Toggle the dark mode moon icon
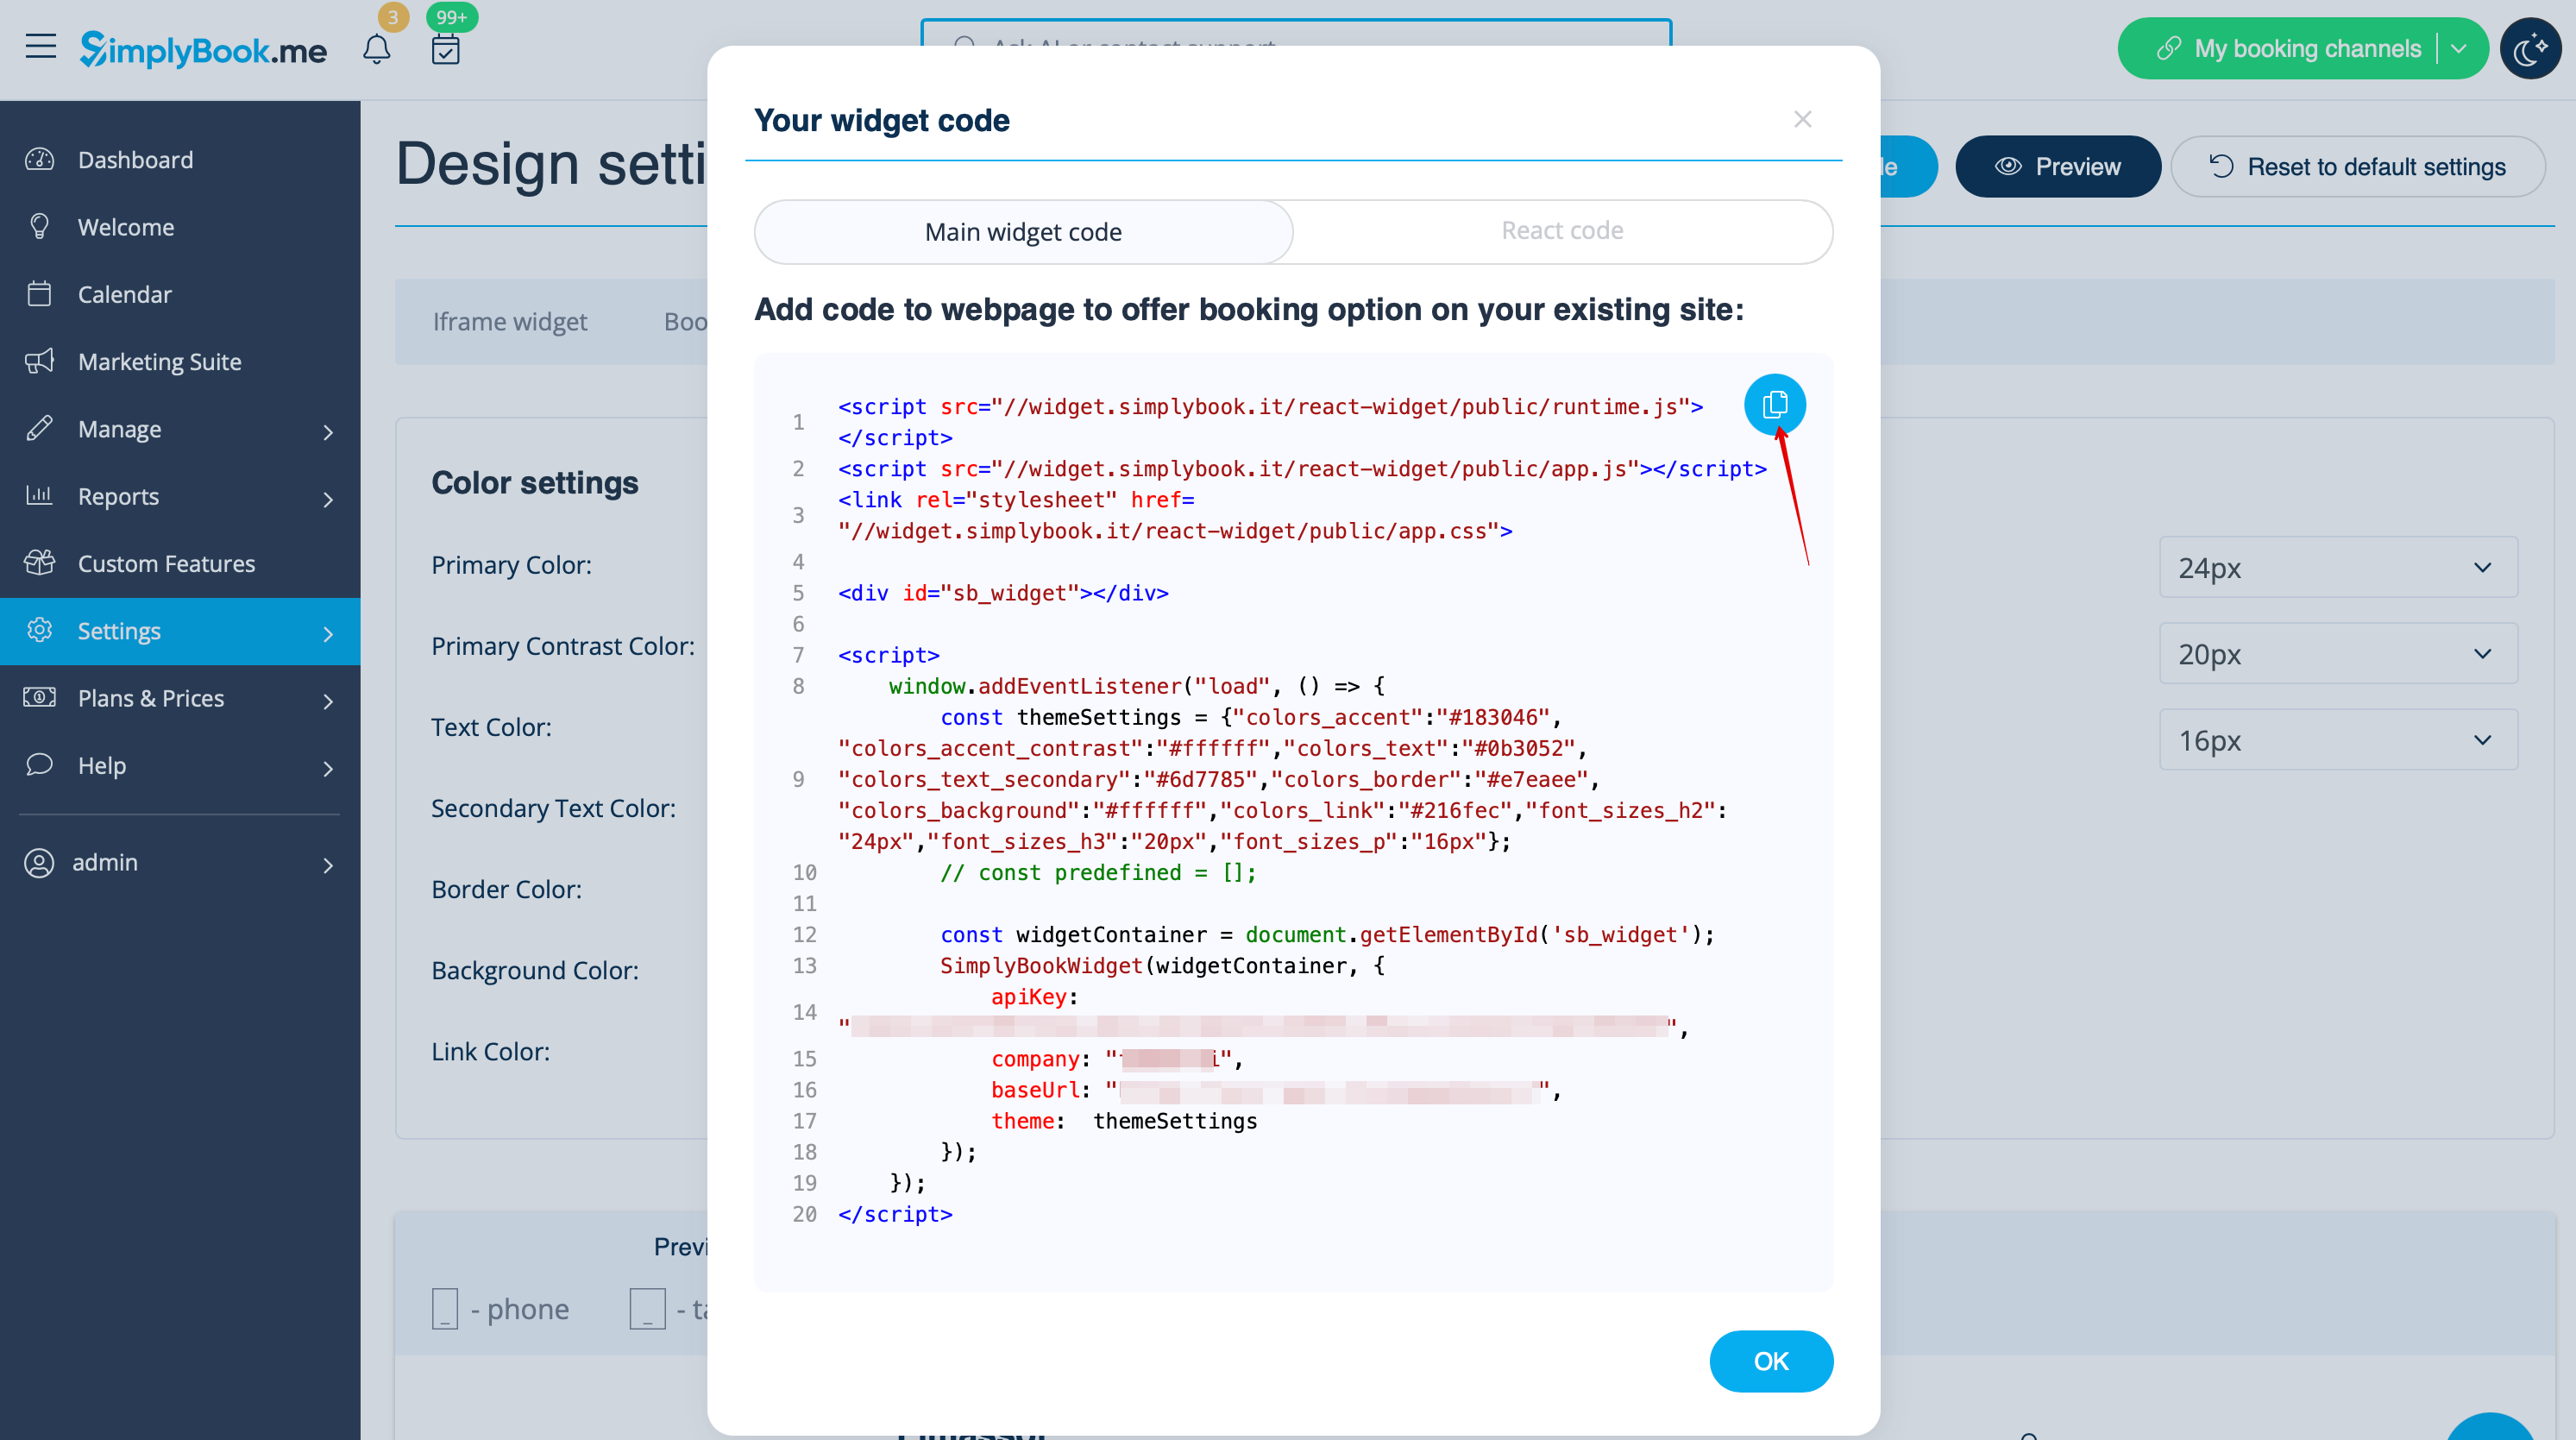Image resolution: width=2576 pixels, height=1440 pixels. (x=2529, y=49)
